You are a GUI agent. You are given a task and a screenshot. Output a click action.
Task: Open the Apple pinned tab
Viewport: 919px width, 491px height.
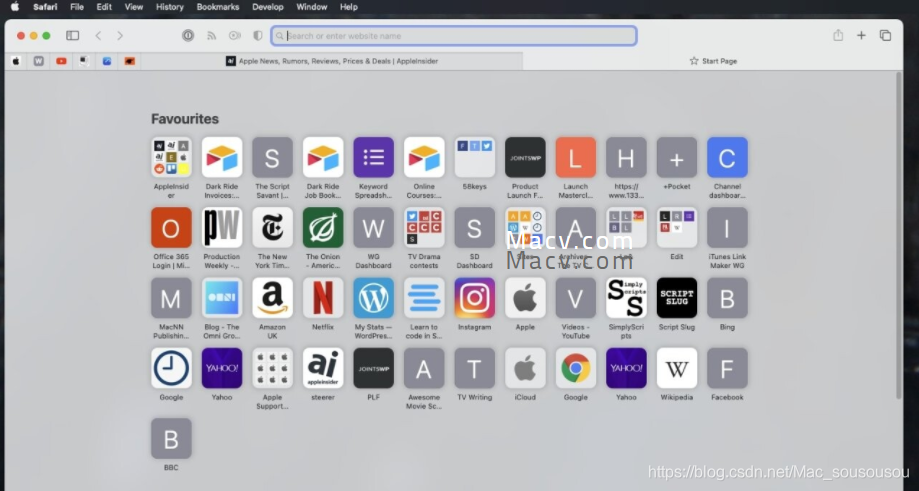16,61
